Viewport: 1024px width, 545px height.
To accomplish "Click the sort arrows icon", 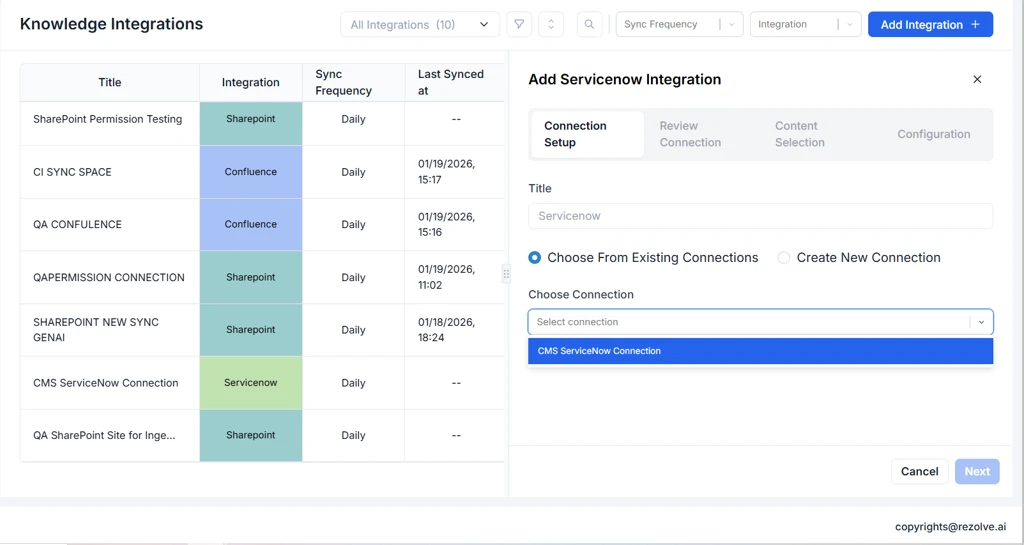I will point(551,24).
